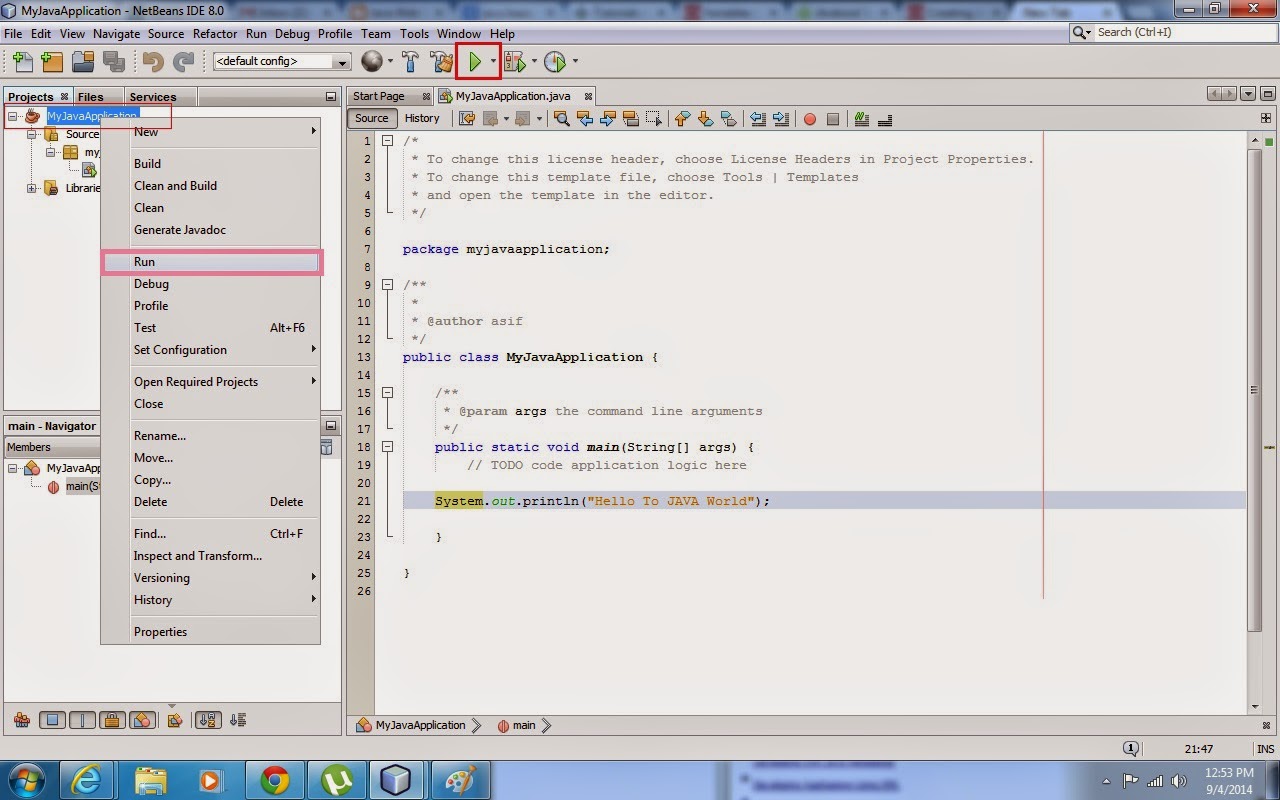Click the Redo arrow icon
Viewport: 1280px width, 800px height.
tap(183, 62)
